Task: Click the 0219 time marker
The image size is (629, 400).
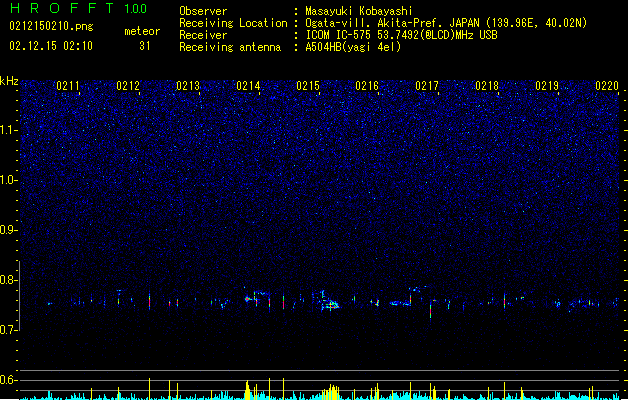Action: tap(547, 86)
